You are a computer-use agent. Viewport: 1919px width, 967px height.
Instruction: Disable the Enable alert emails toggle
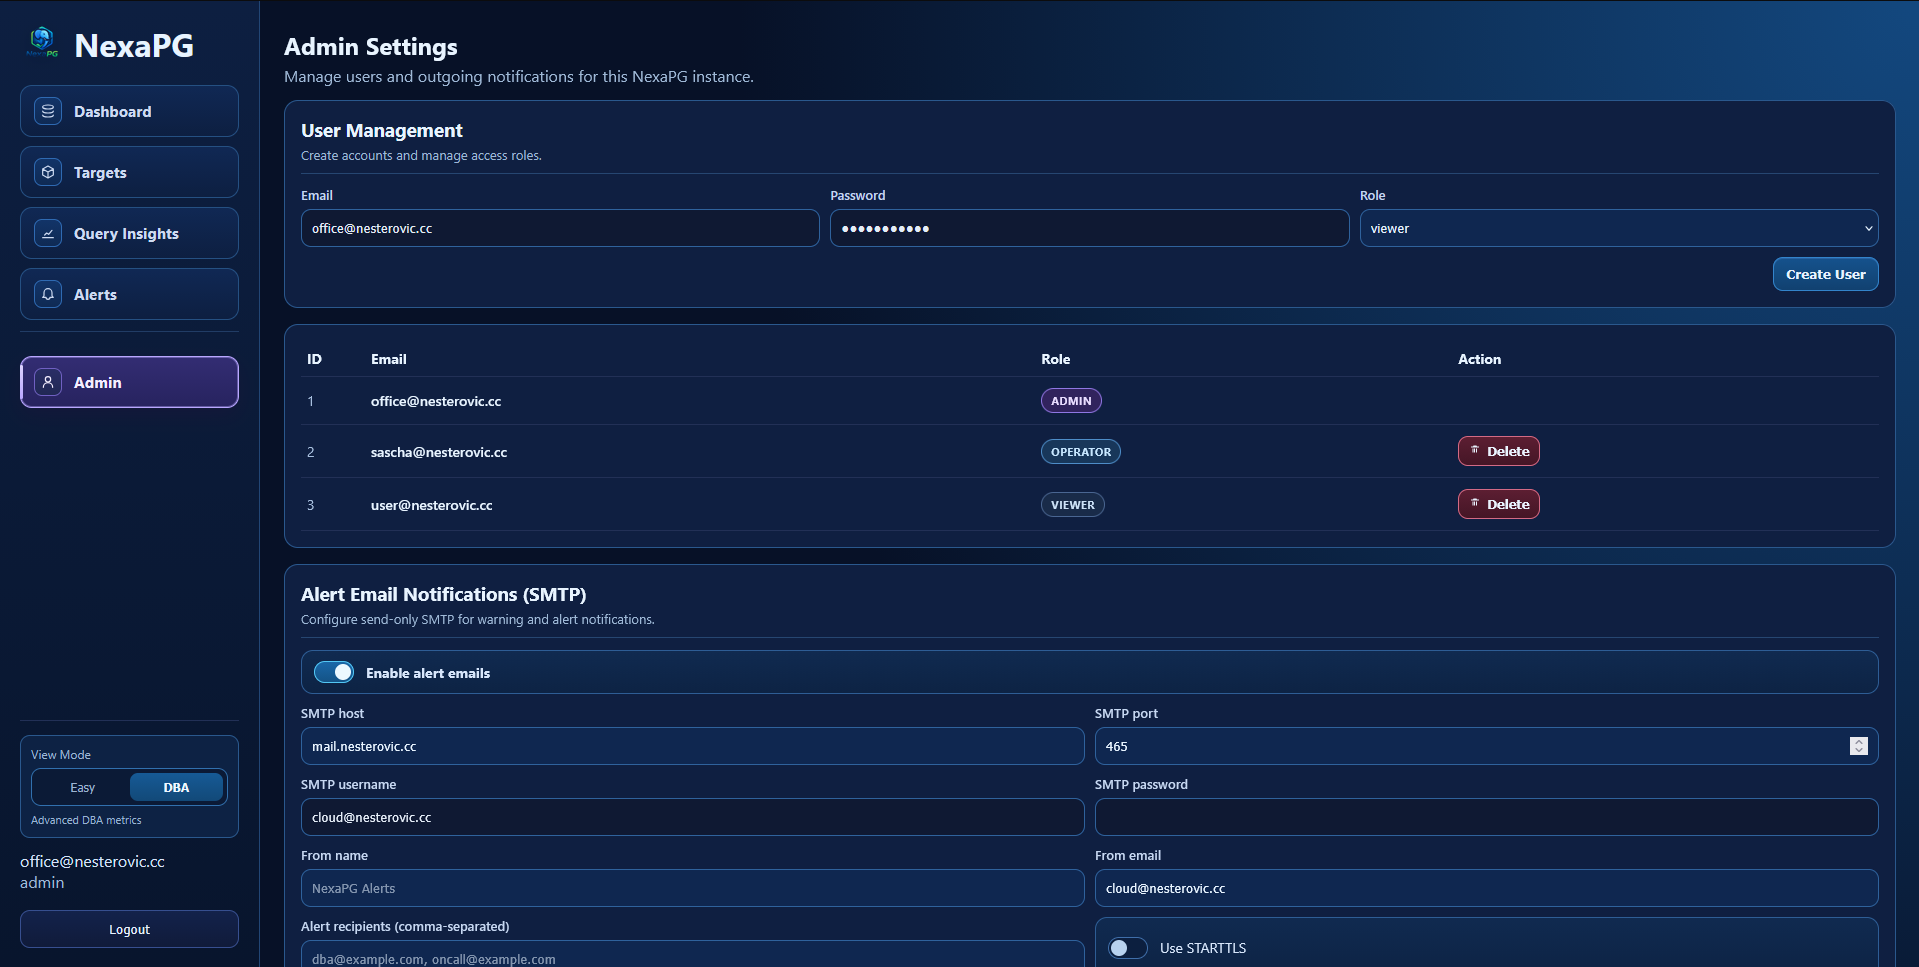click(334, 671)
